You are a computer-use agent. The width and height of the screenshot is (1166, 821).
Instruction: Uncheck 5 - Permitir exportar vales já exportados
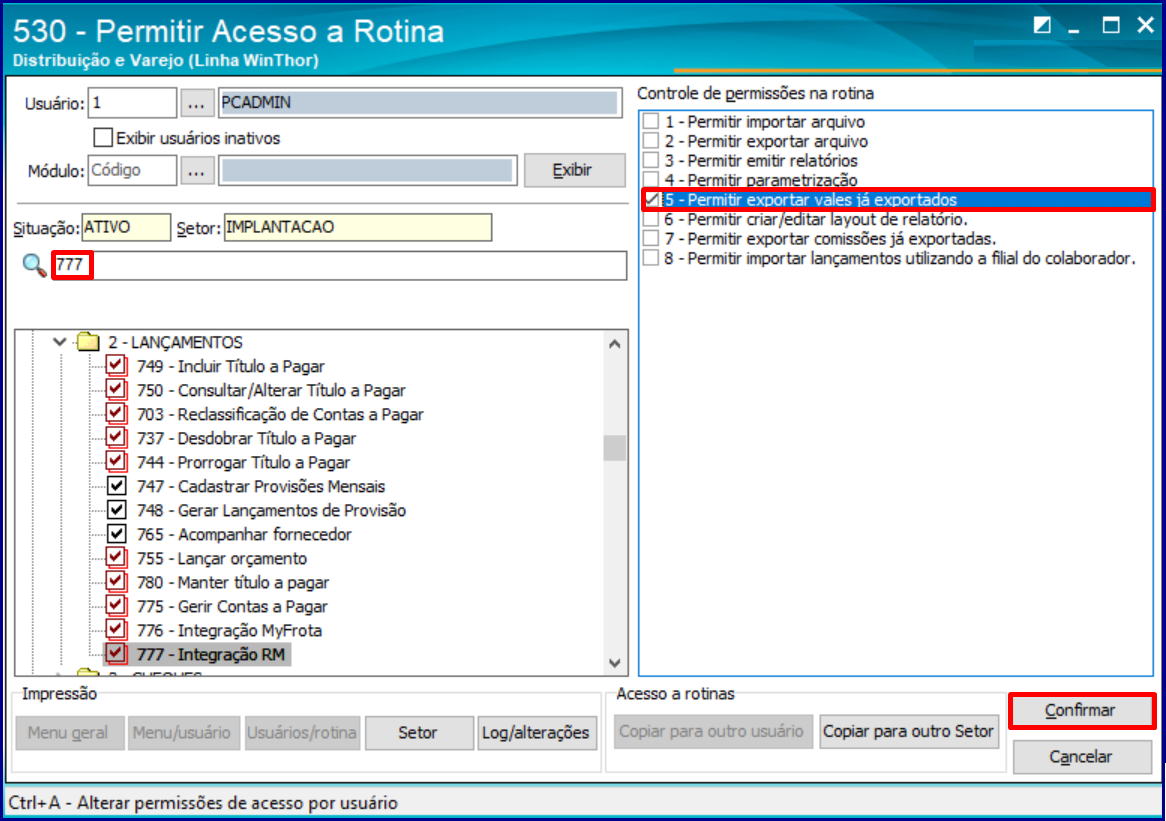pos(652,199)
